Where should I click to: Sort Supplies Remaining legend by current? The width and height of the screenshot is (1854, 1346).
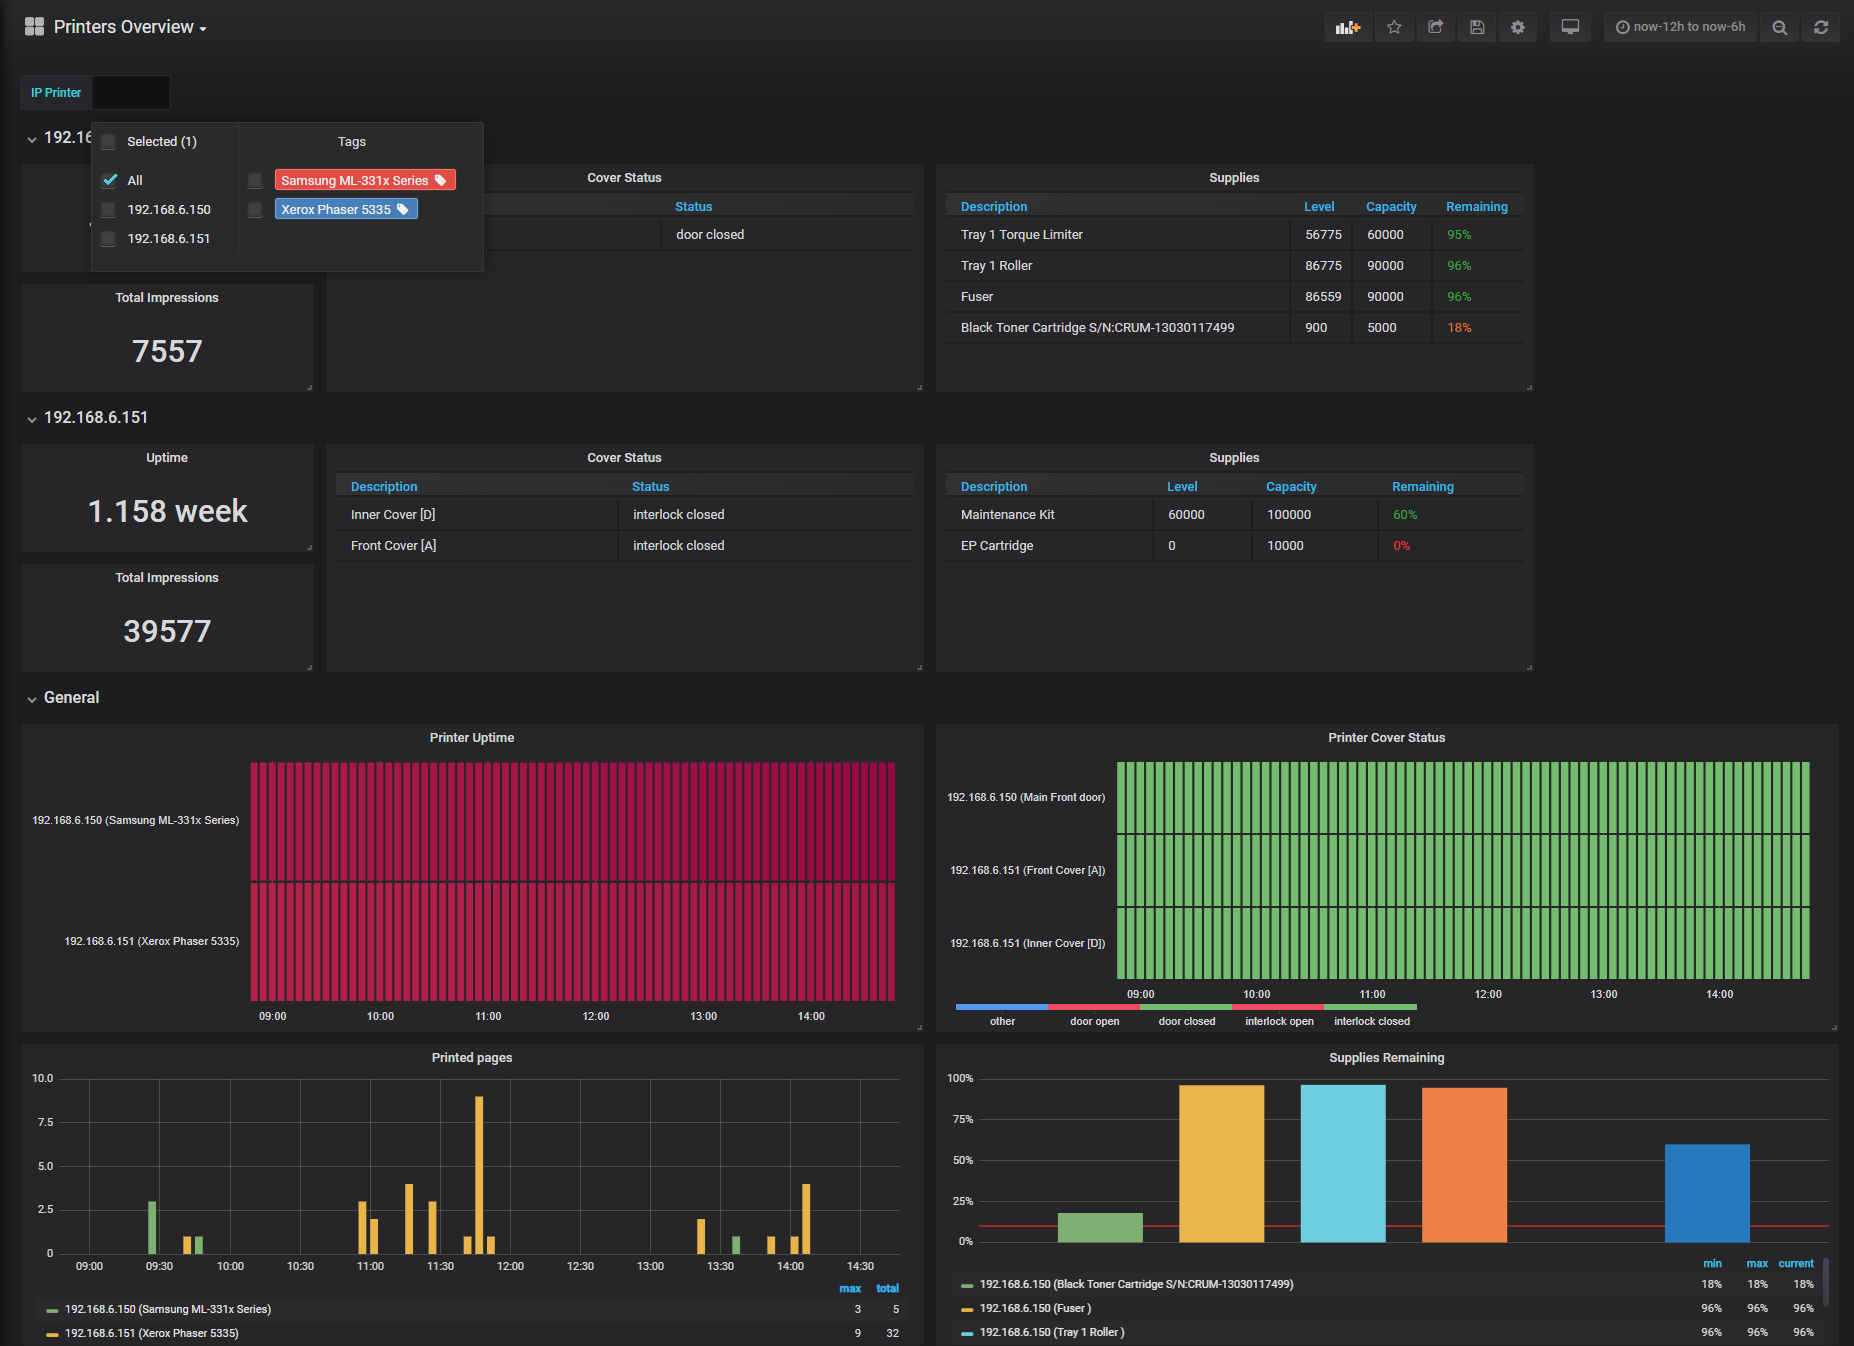pyautogui.click(x=1796, y=1264)
